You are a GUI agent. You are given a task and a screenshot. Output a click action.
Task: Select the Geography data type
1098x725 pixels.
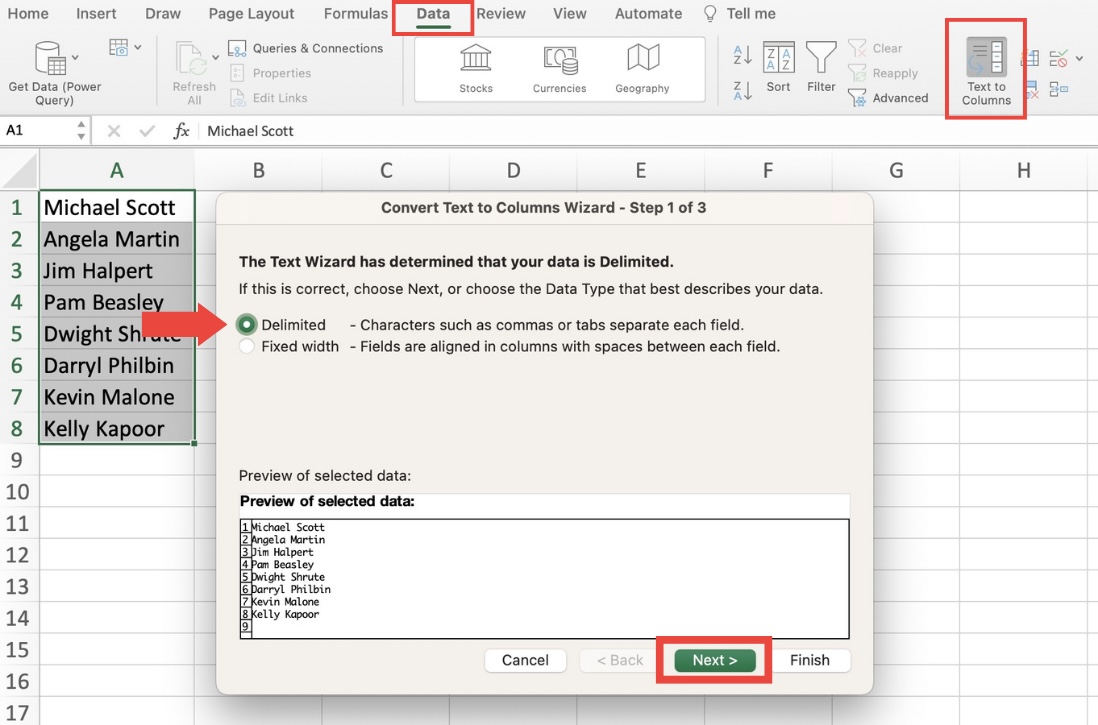pyautogui.click(x=642, y=69)
